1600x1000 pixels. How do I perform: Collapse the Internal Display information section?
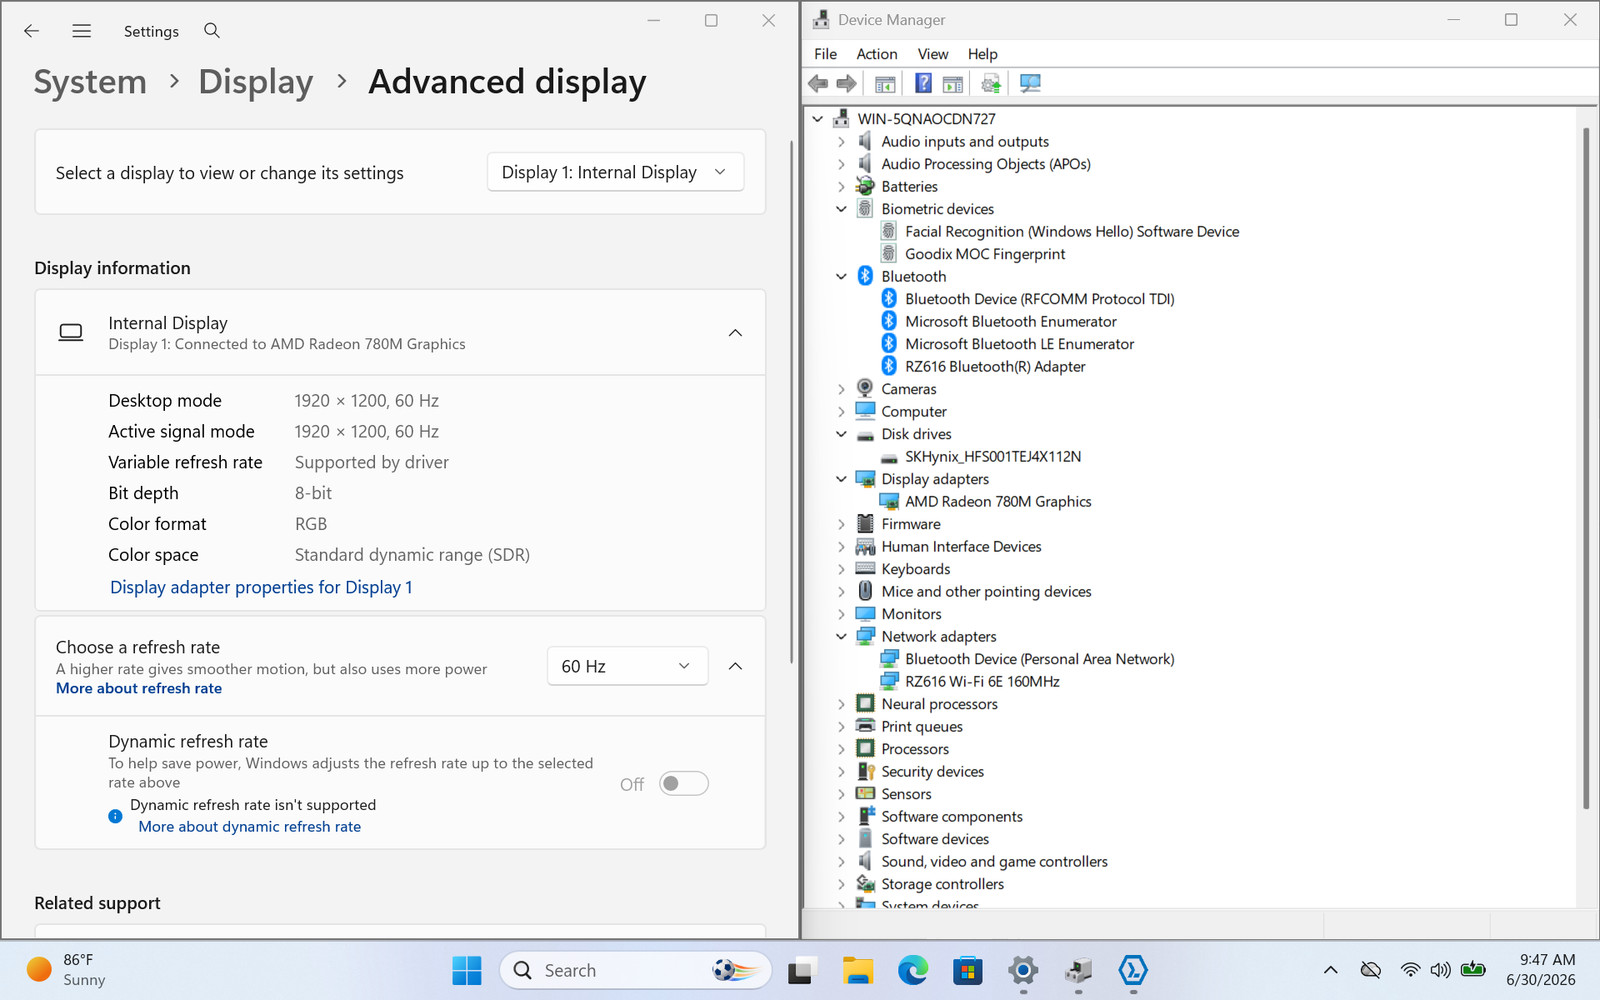coord(735,333)
